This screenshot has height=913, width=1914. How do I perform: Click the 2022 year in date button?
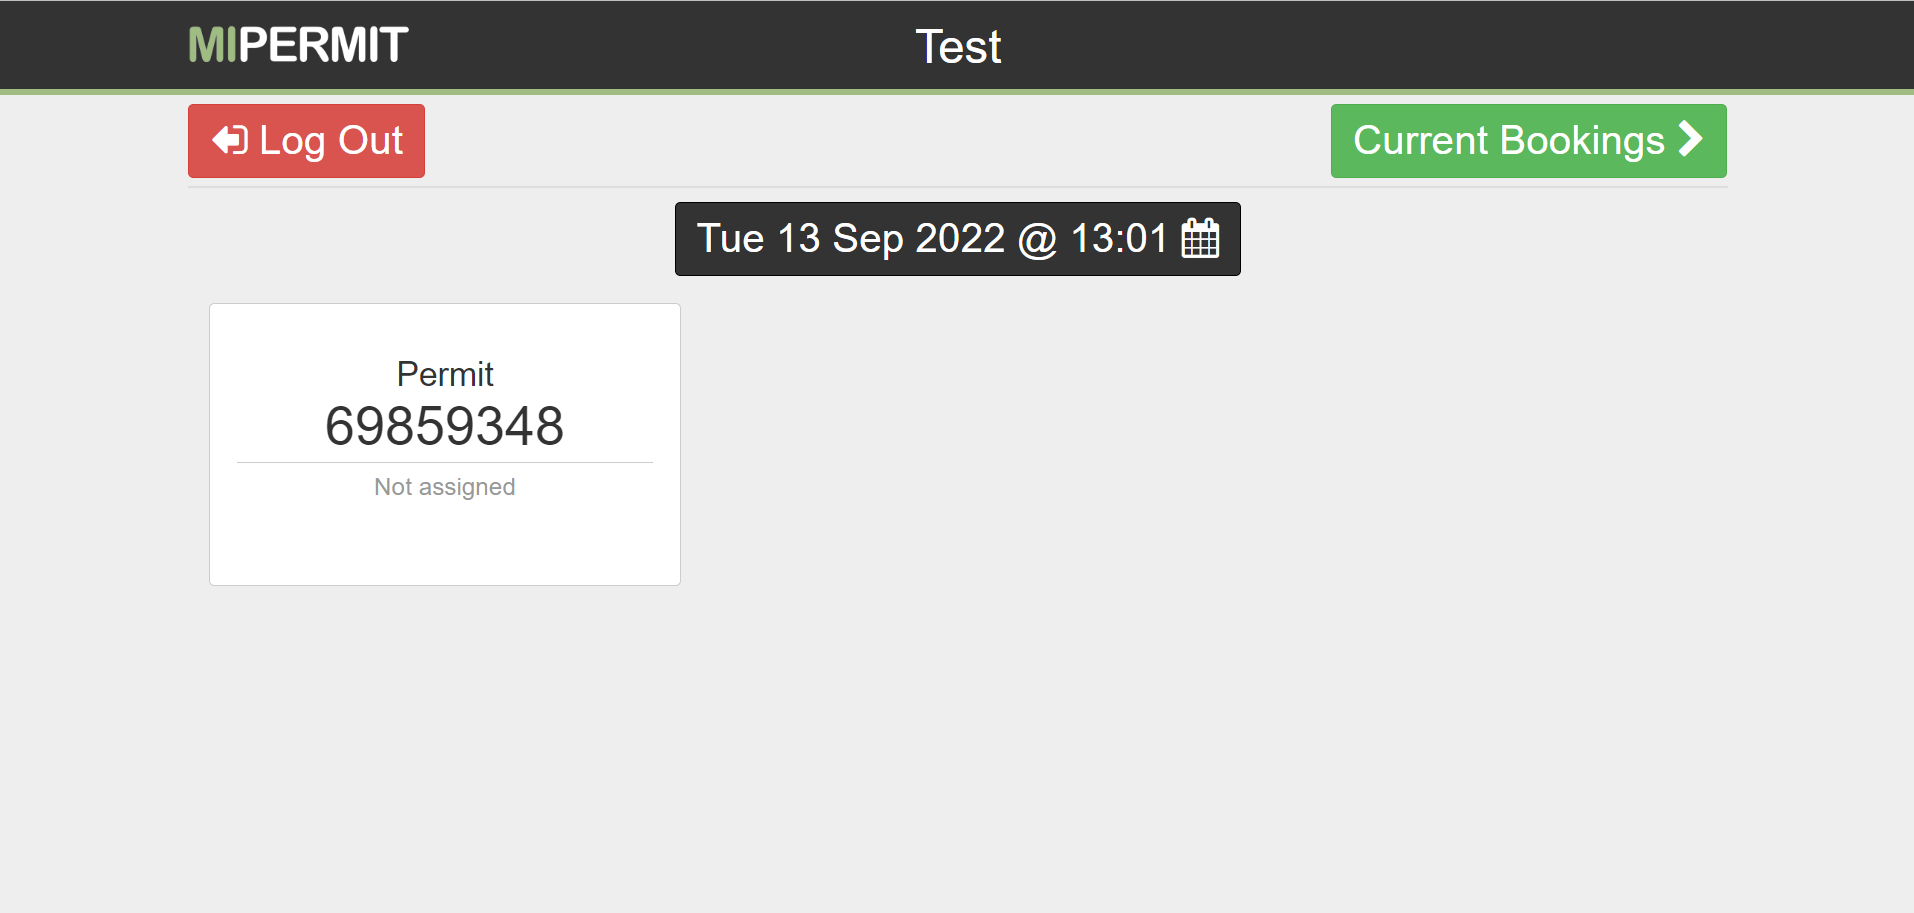959,239
